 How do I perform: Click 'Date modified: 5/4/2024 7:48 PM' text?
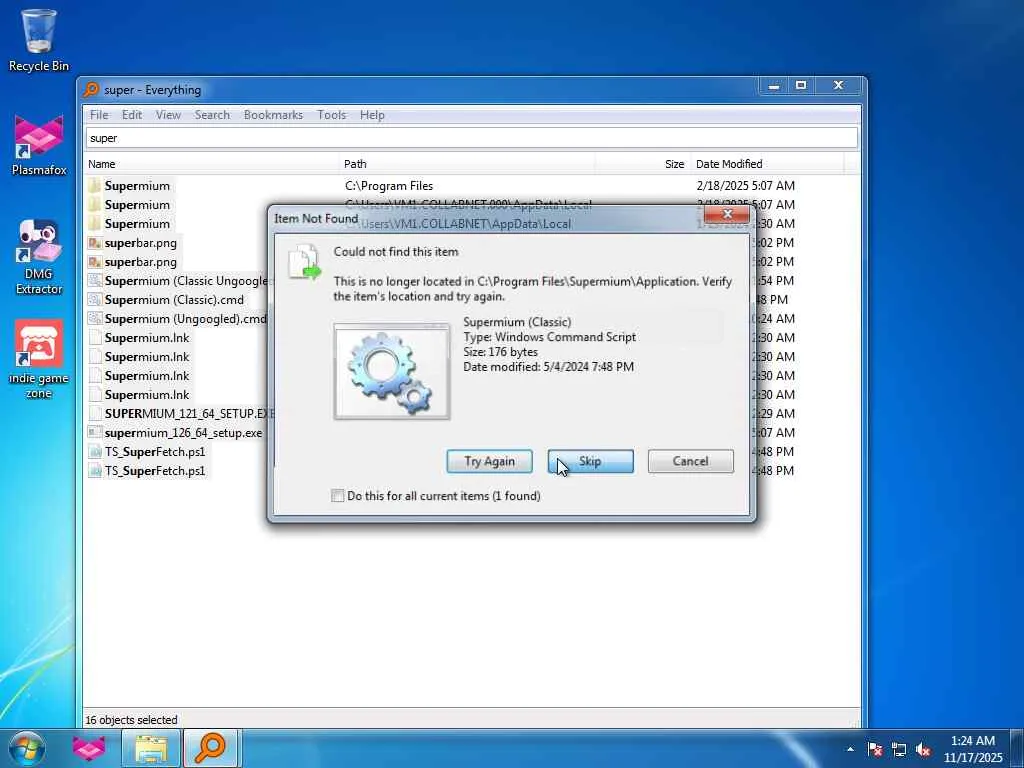549,367
